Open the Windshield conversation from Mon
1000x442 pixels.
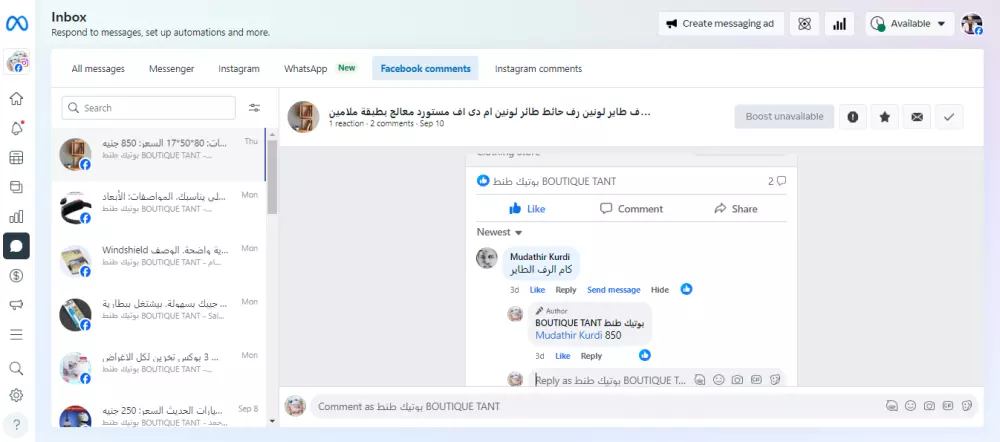click(x=159, y=262)
